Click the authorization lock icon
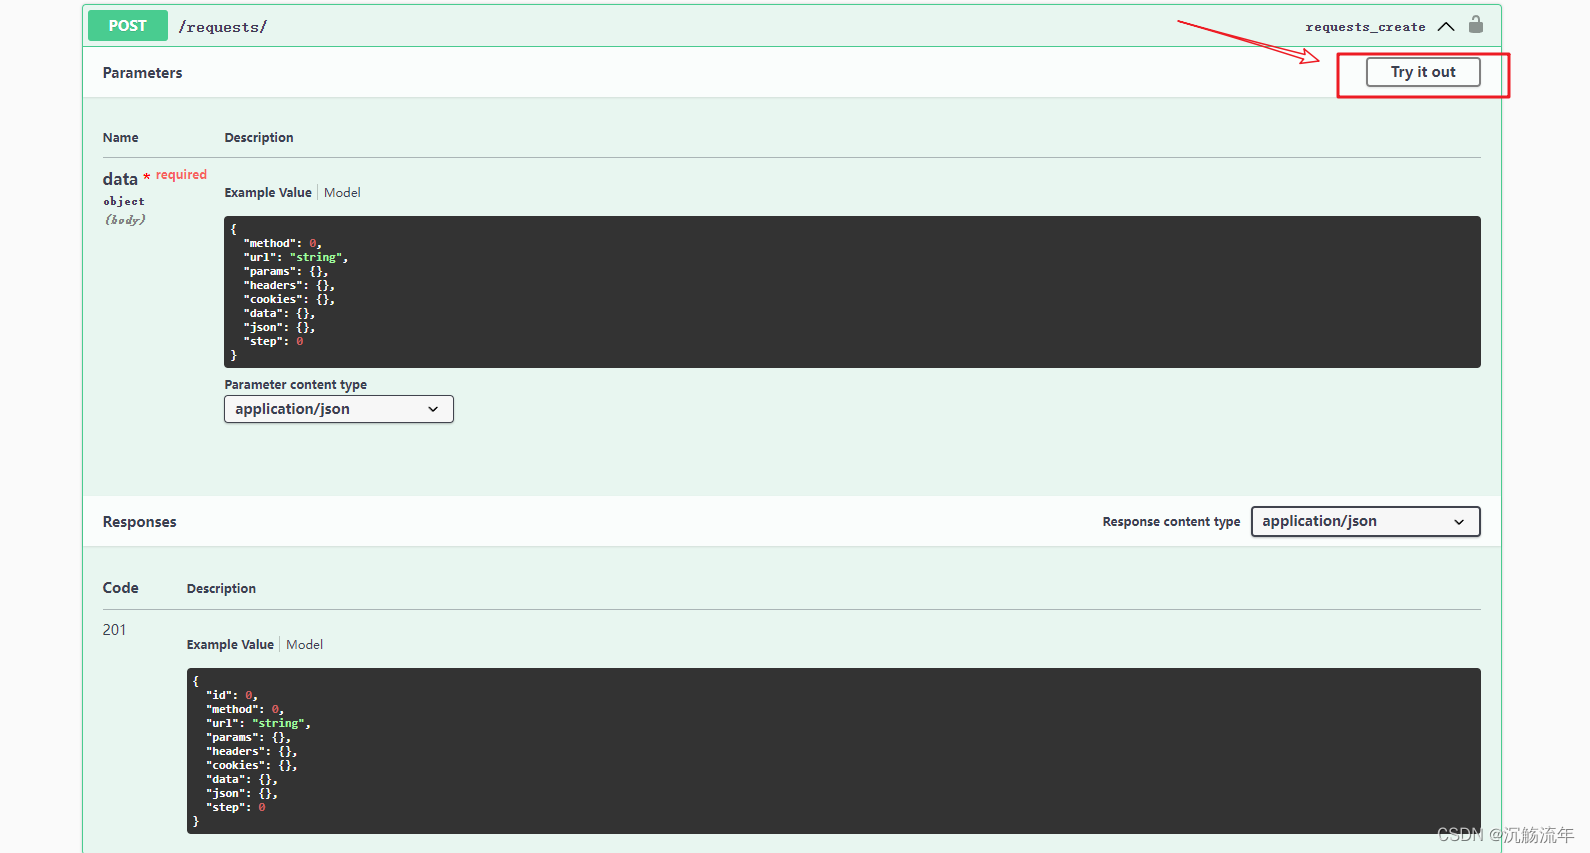Viewport: 1590px width, 853px height. 1475,25
